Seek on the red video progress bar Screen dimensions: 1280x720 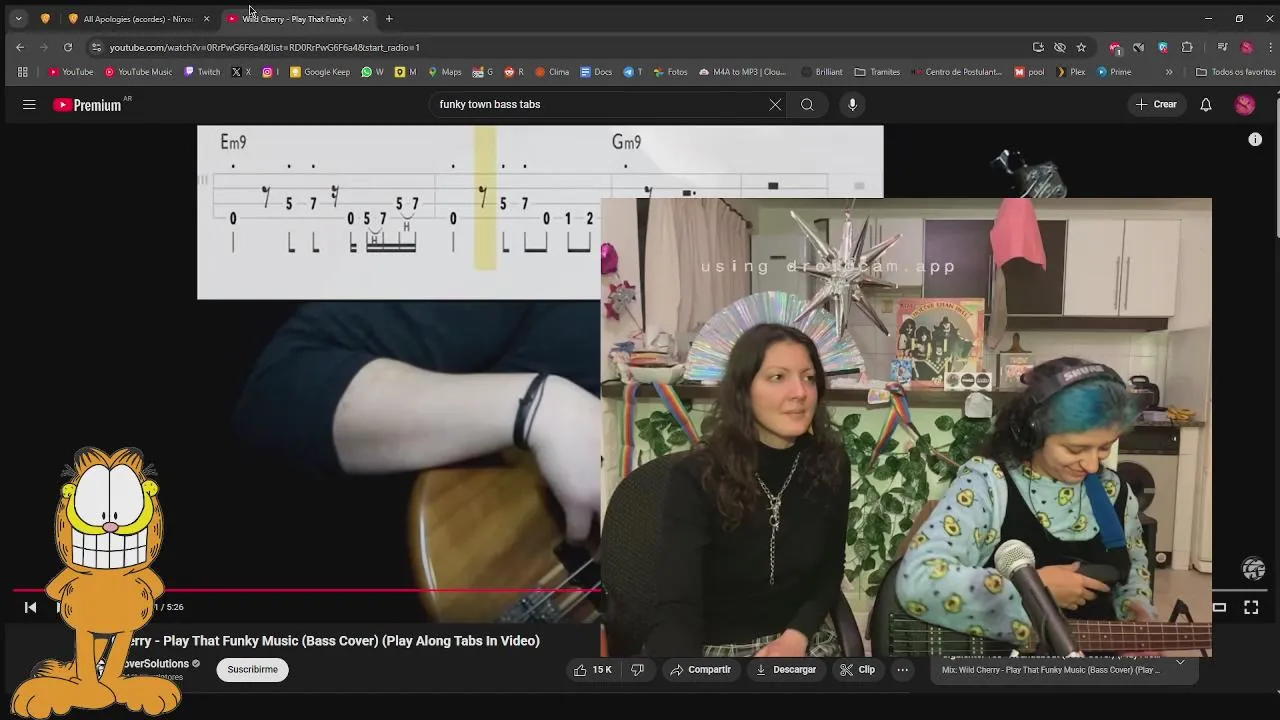point(307,590)
